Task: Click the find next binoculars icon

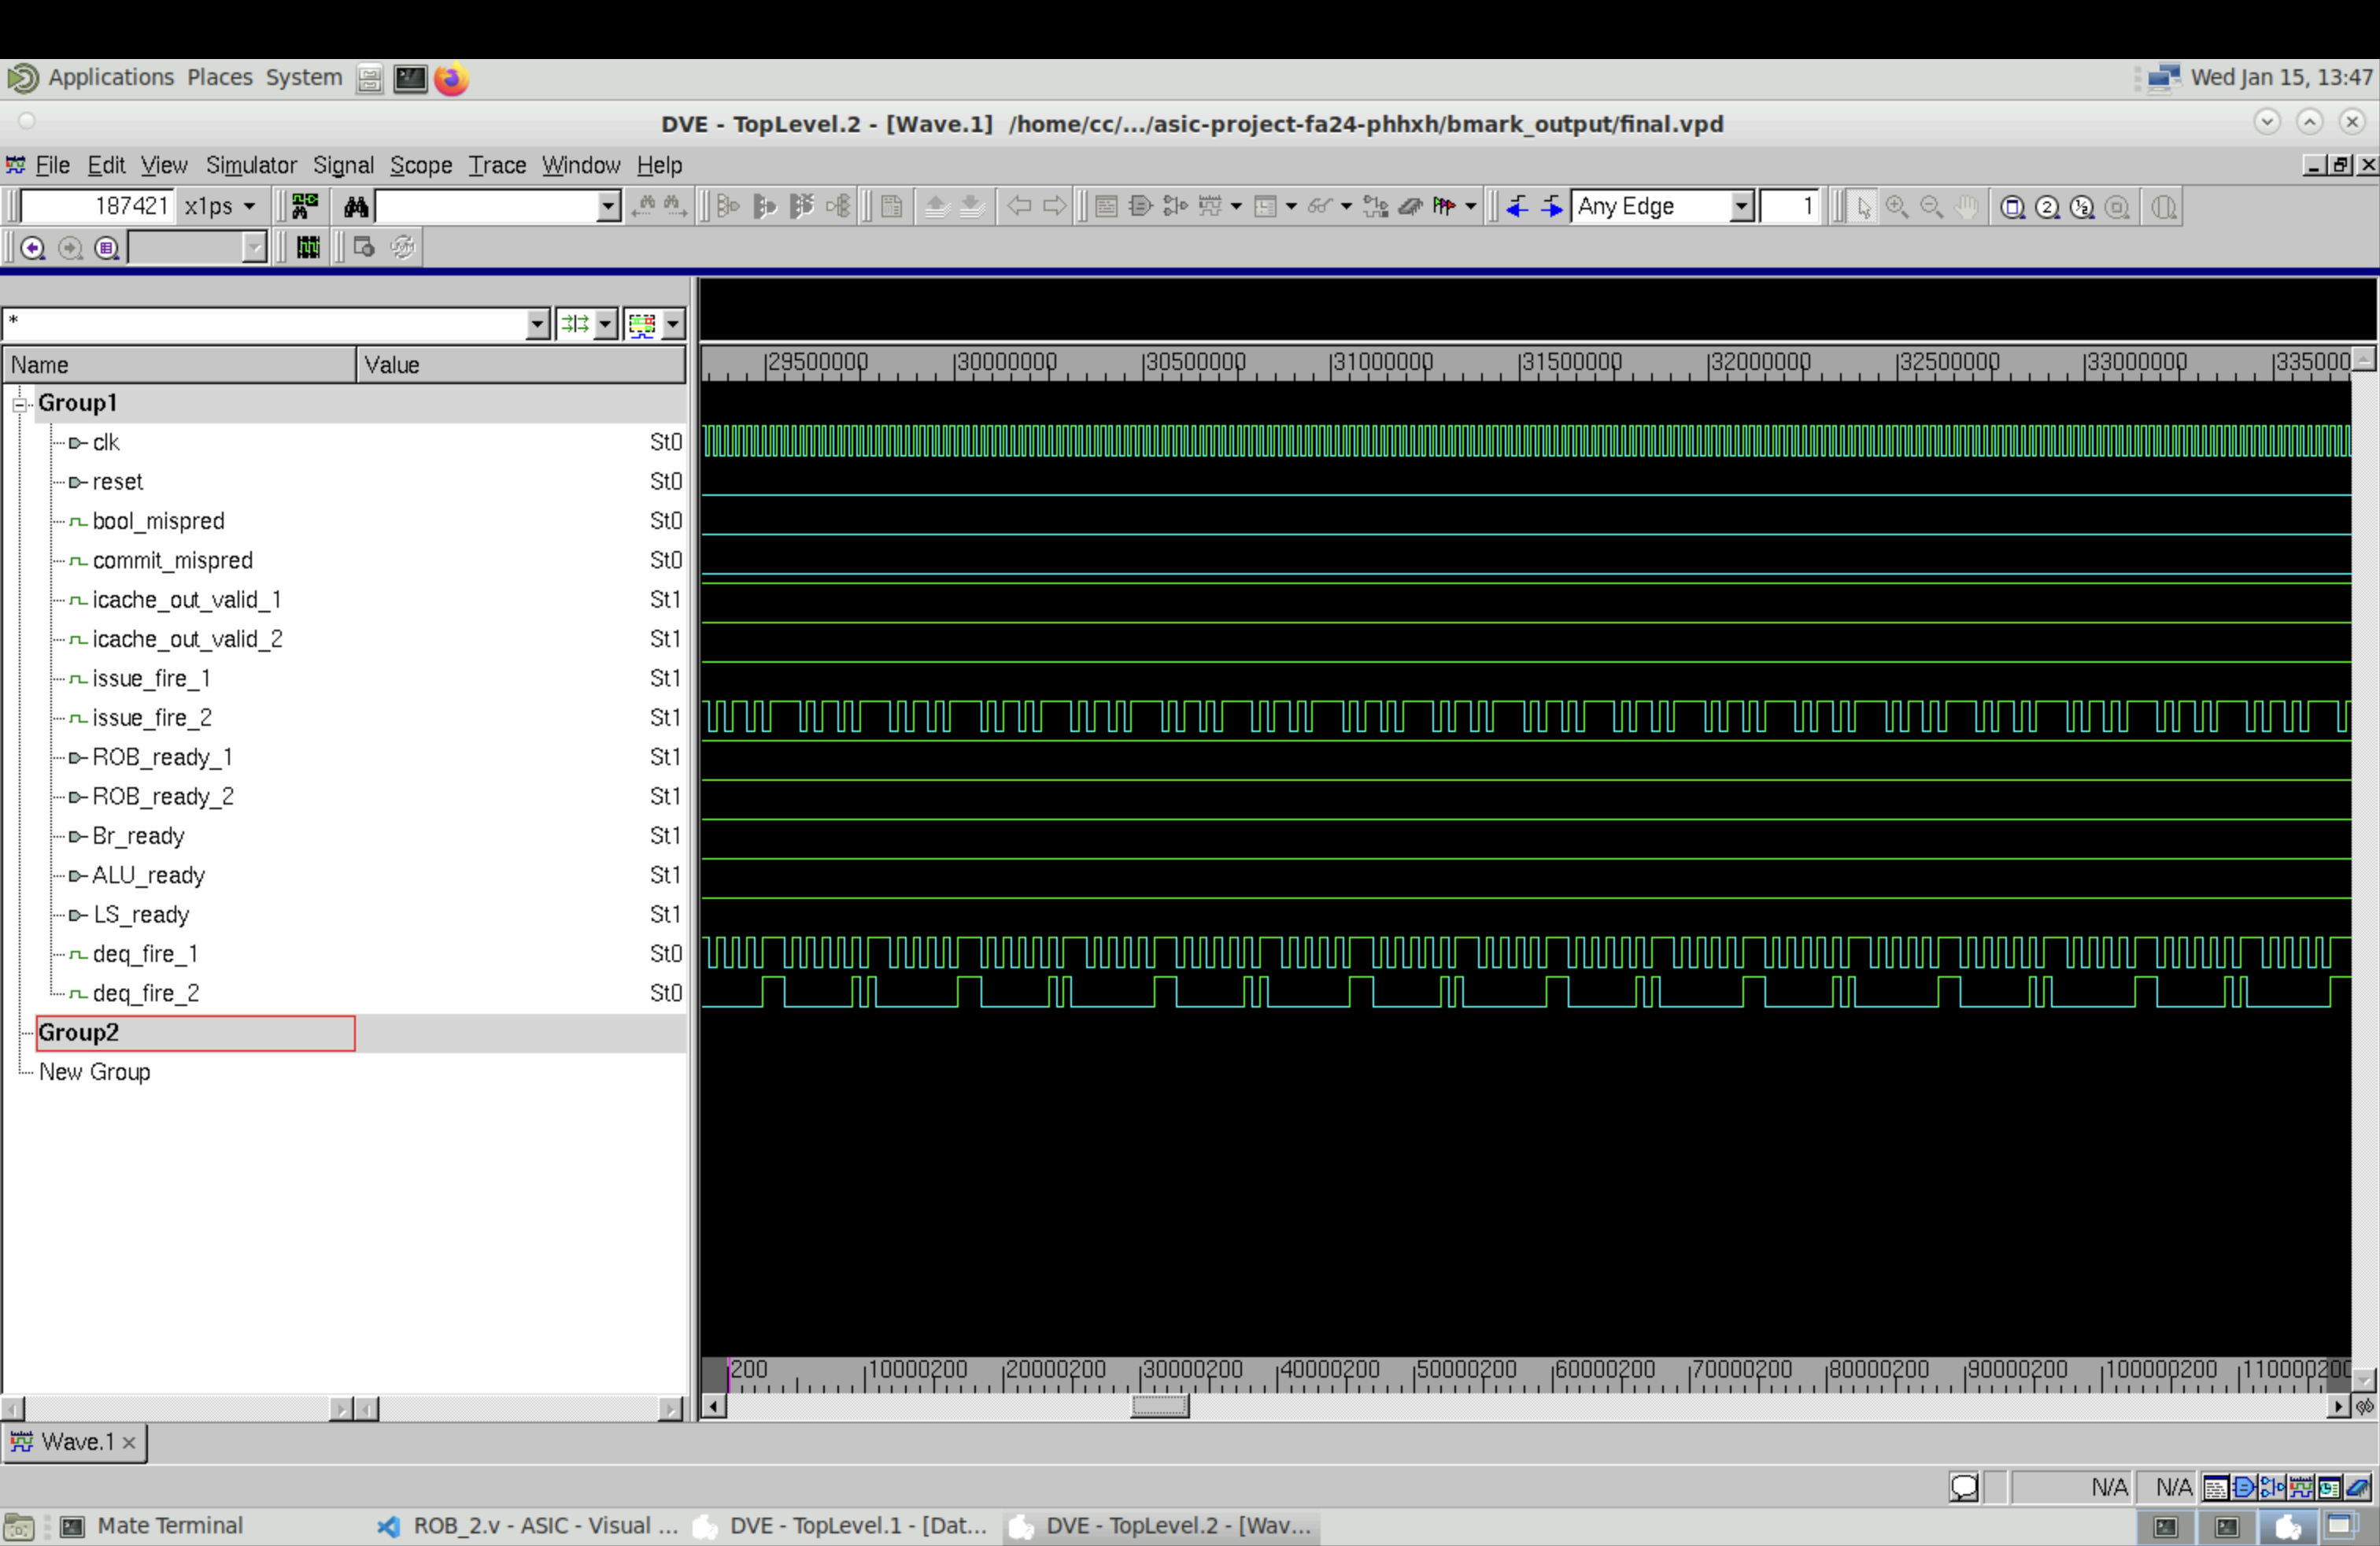Action: tap(676, 207)
